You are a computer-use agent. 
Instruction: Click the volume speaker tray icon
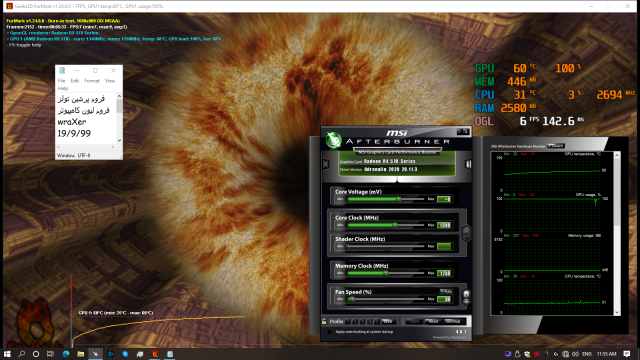click(x=575, y=354)
